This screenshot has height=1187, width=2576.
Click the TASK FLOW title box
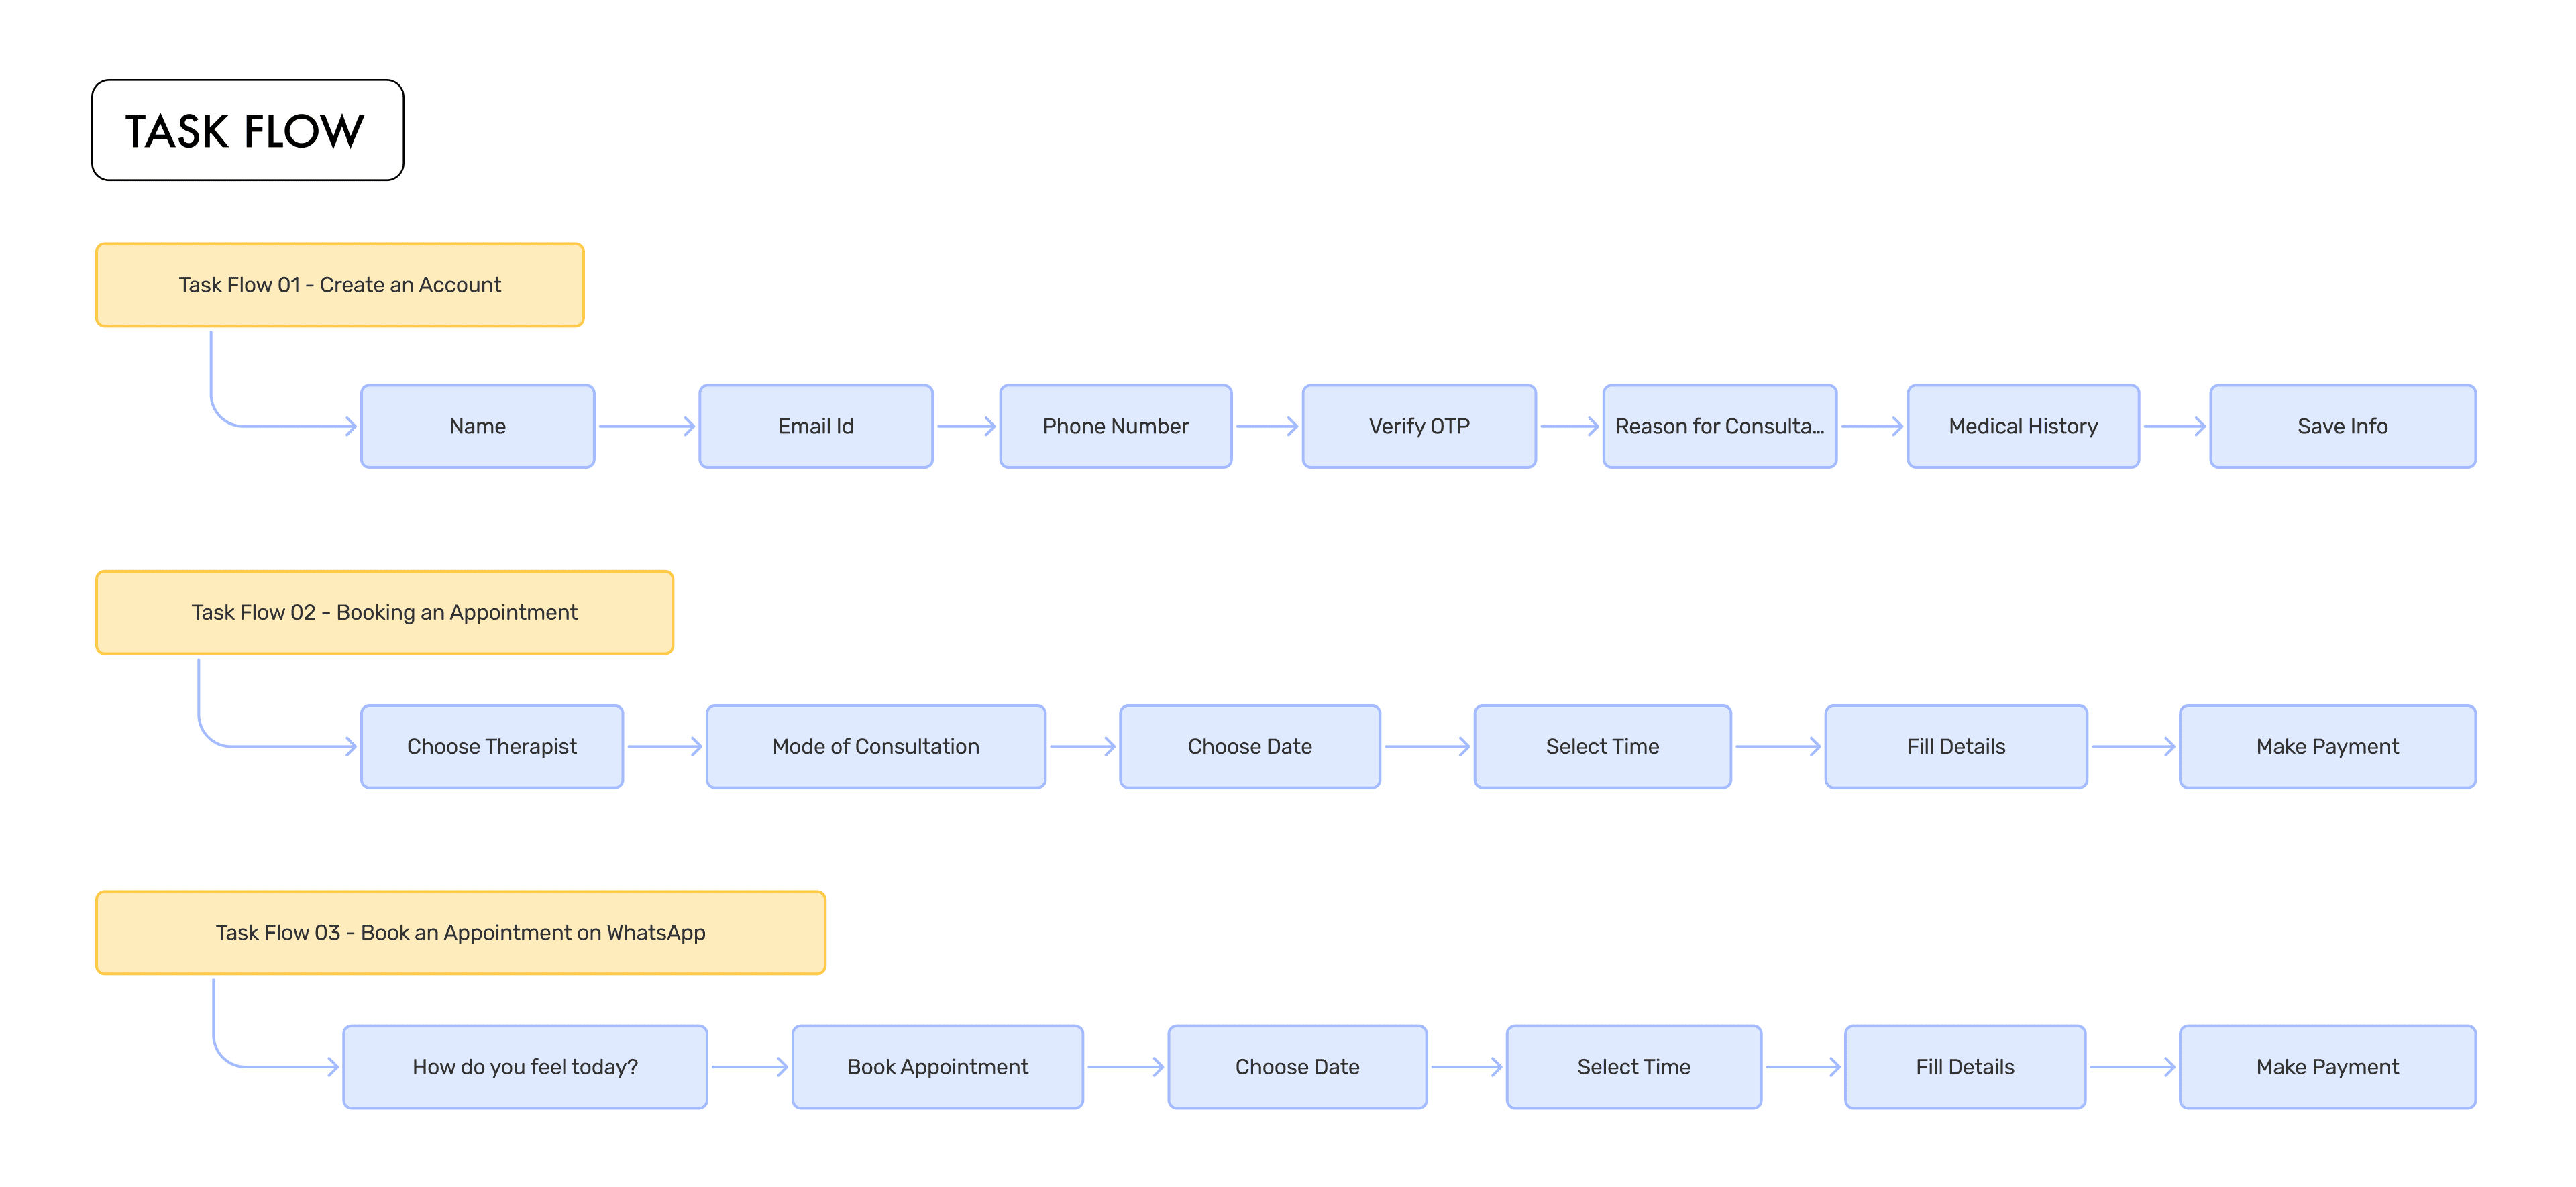click(247, 130)
